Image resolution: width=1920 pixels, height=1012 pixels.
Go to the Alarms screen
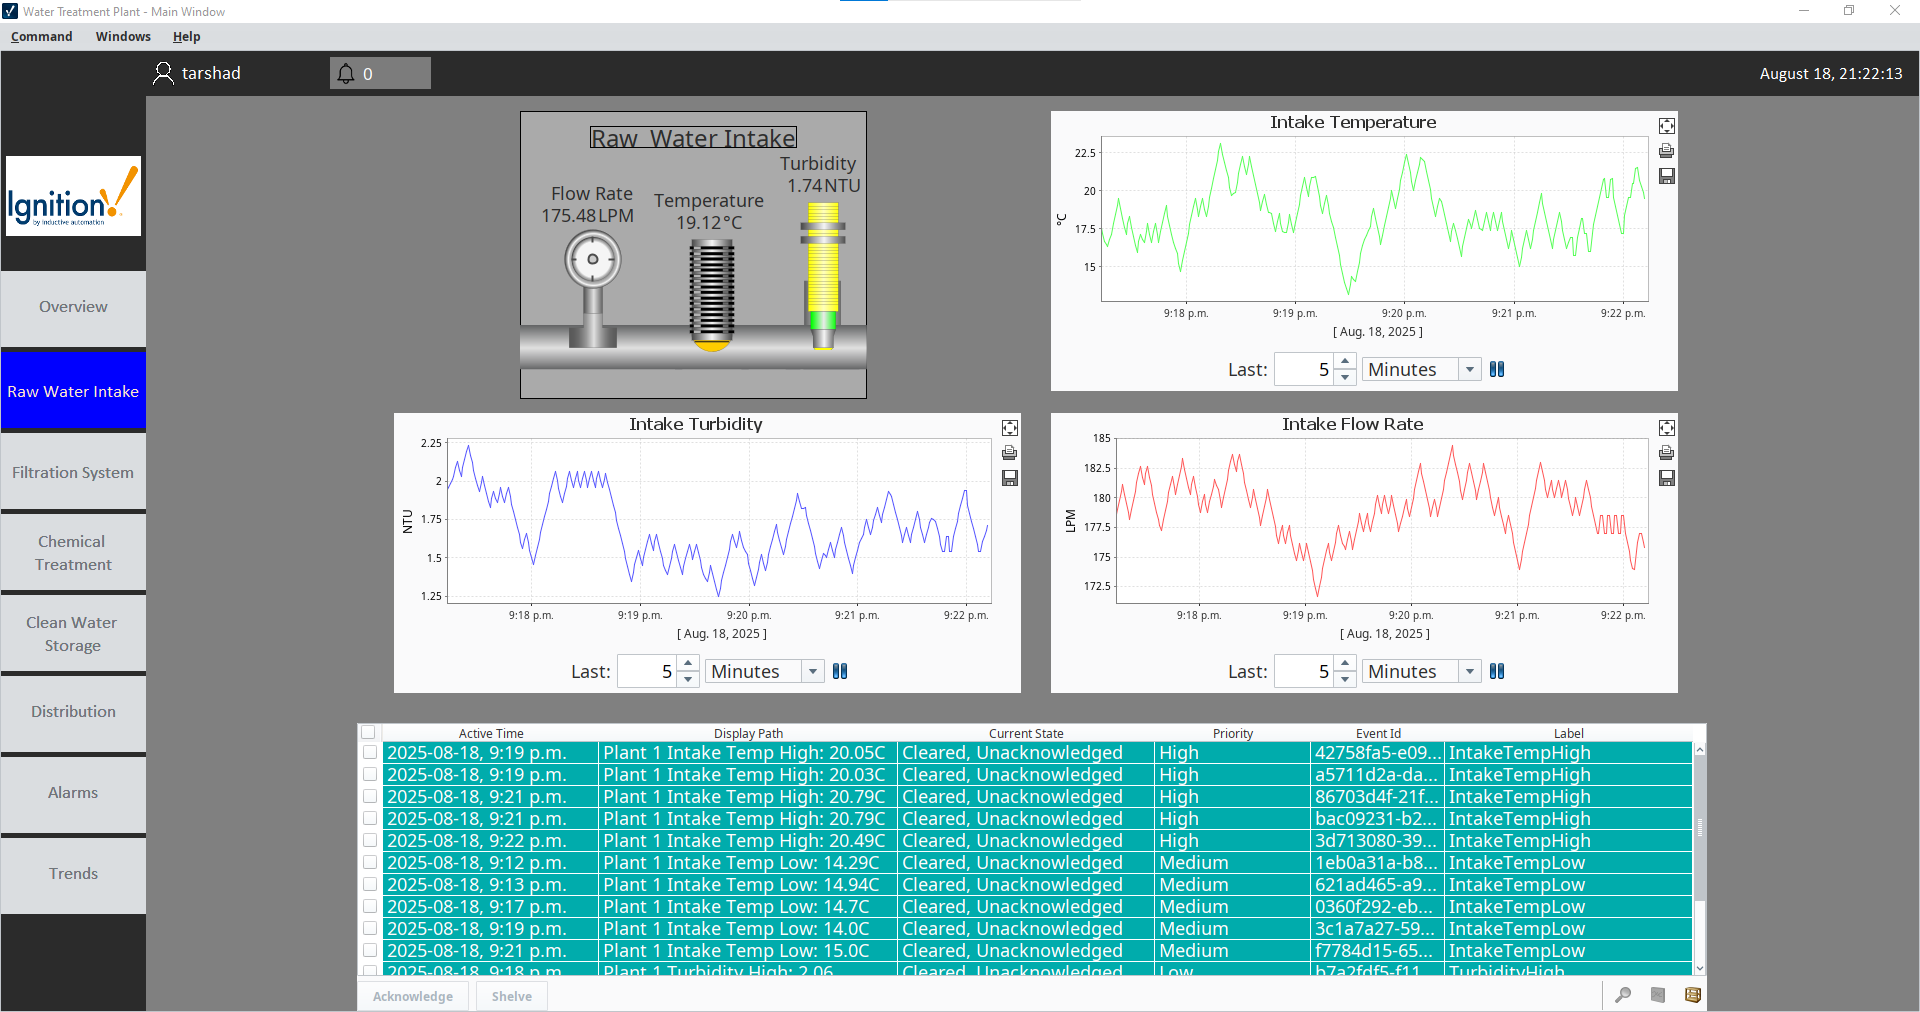click(x=73, y=793)
